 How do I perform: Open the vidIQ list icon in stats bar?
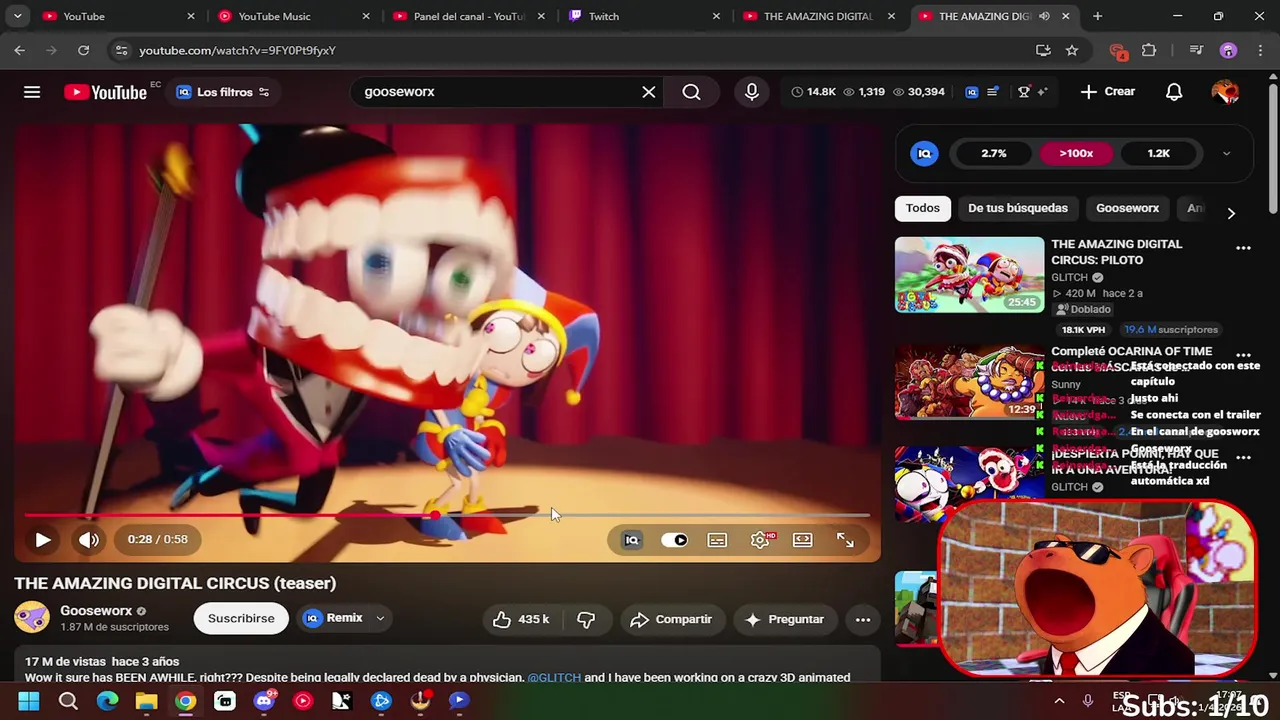click(993, 92)
